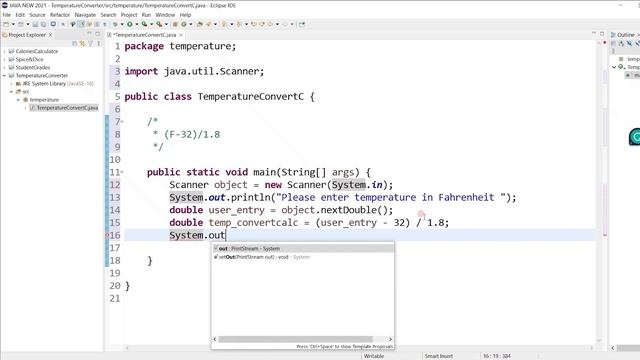Viewport: 640px width, 360px height.
Task: Open the New Java Class dropdown arrow
Action: point(191,24)
